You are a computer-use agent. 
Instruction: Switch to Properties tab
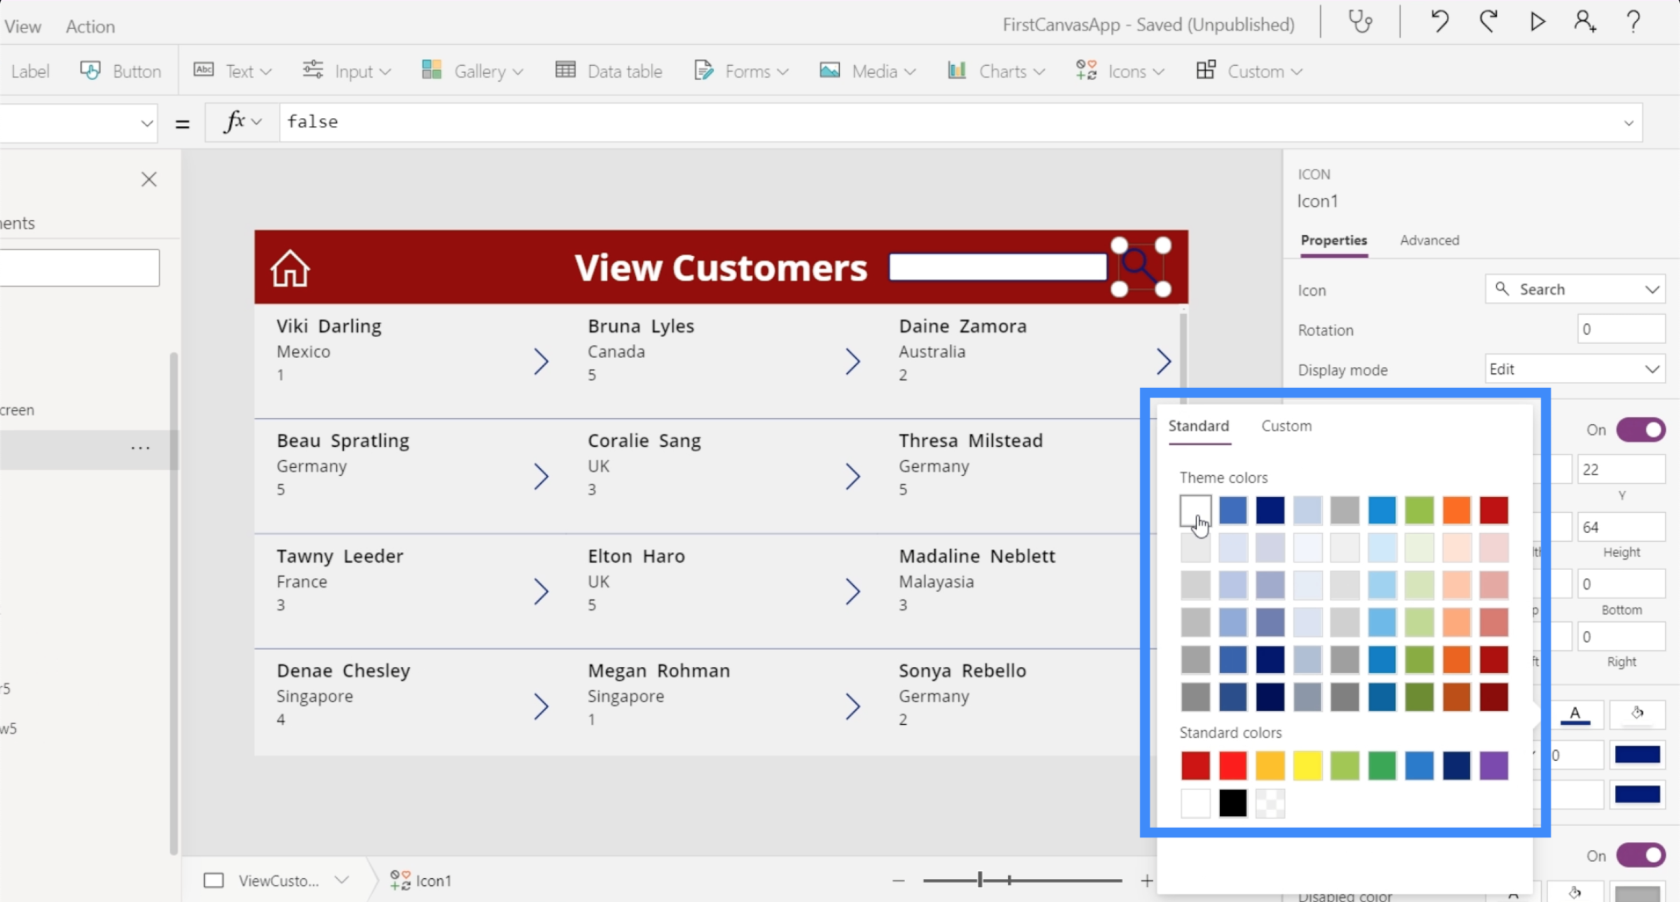point(1334,240)
